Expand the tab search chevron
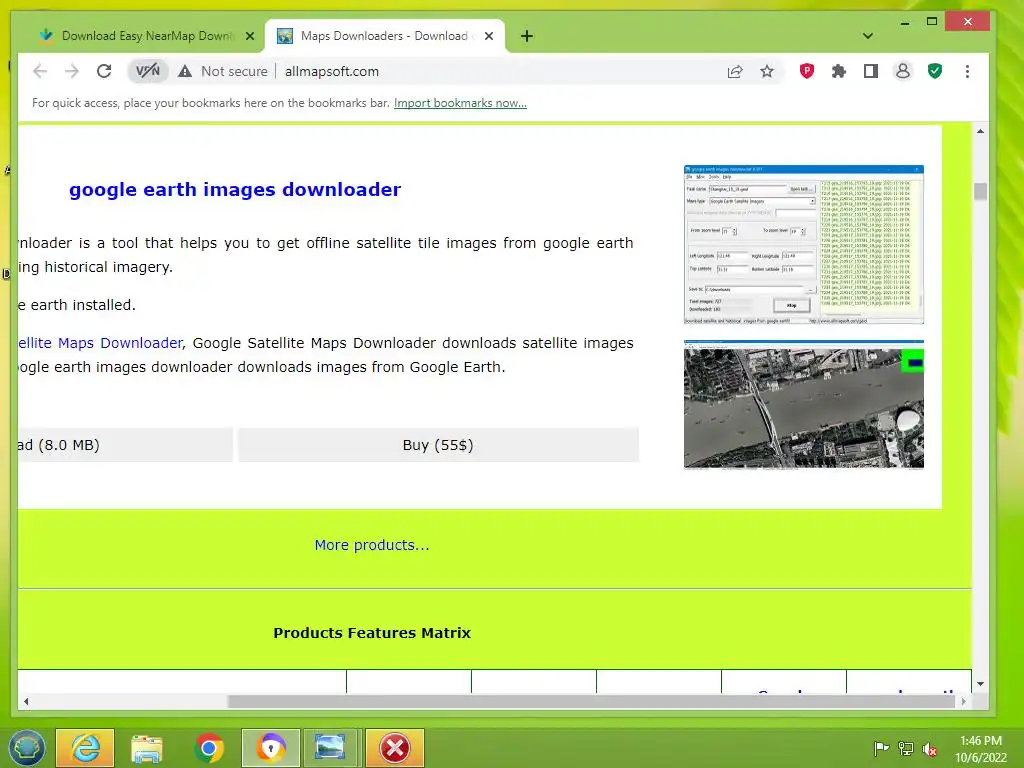1024x768 pixels. click(x=868, y=36)
